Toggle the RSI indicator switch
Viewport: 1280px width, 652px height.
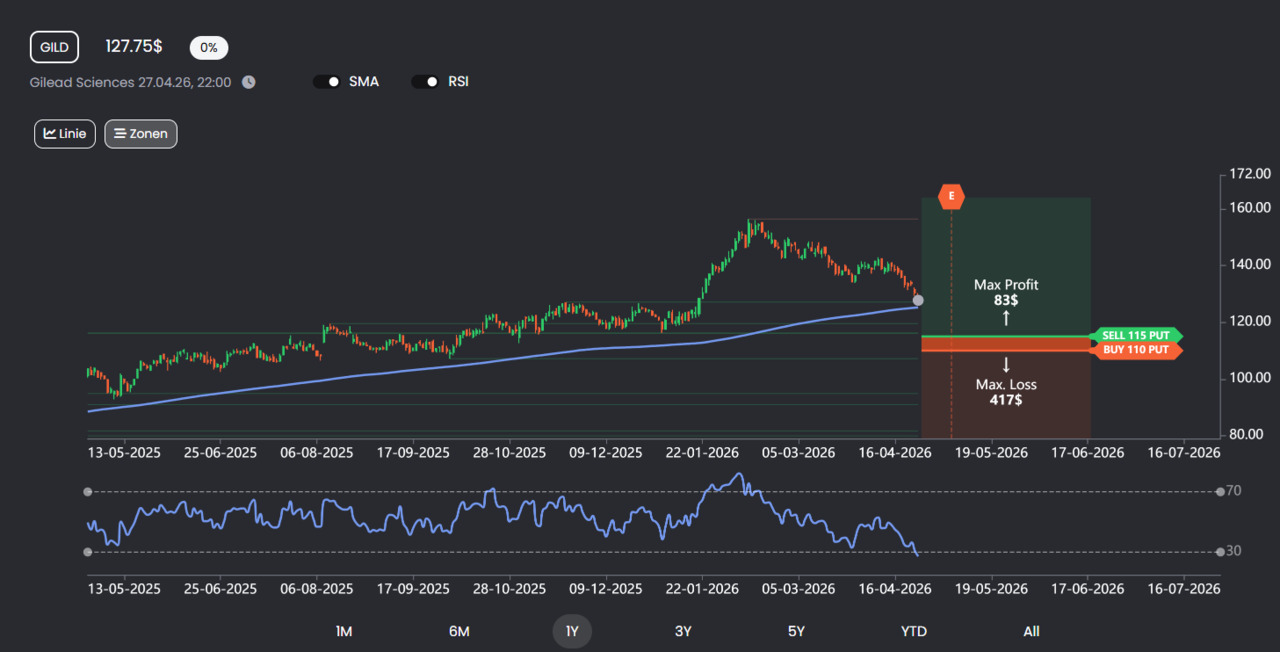tap(426, 82)
